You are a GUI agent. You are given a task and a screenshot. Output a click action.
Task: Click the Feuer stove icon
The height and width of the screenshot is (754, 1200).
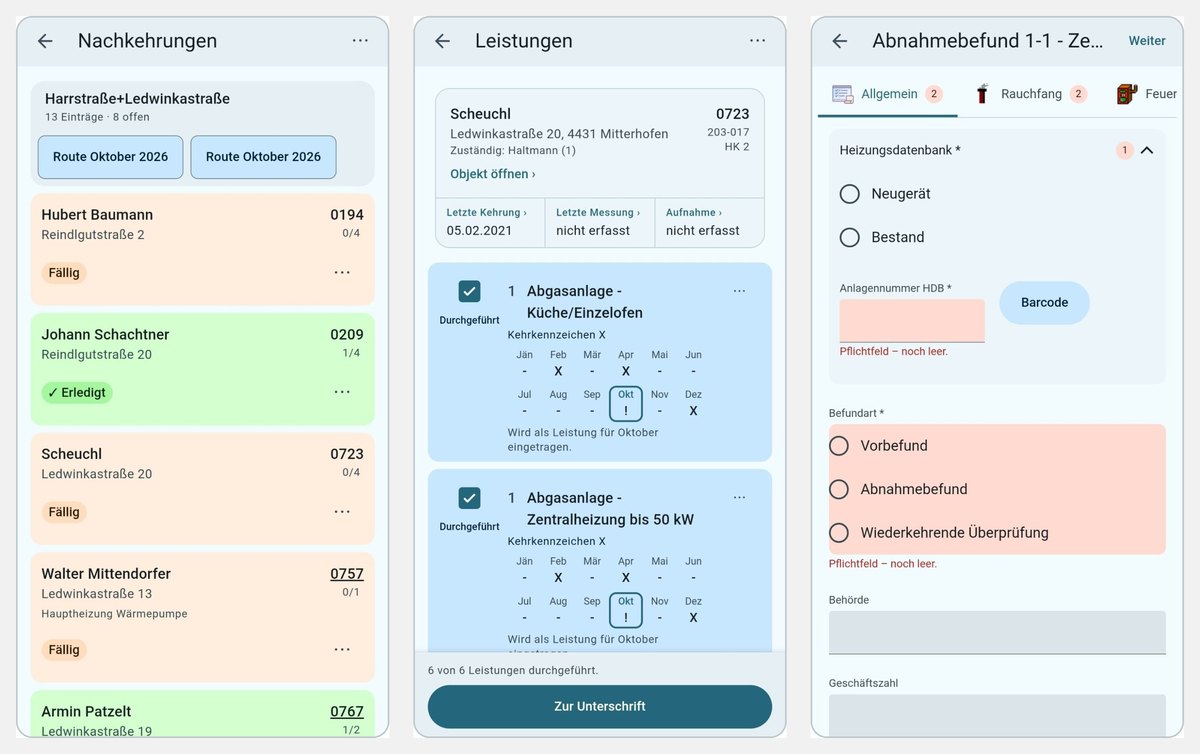(x=1127, y=94)
